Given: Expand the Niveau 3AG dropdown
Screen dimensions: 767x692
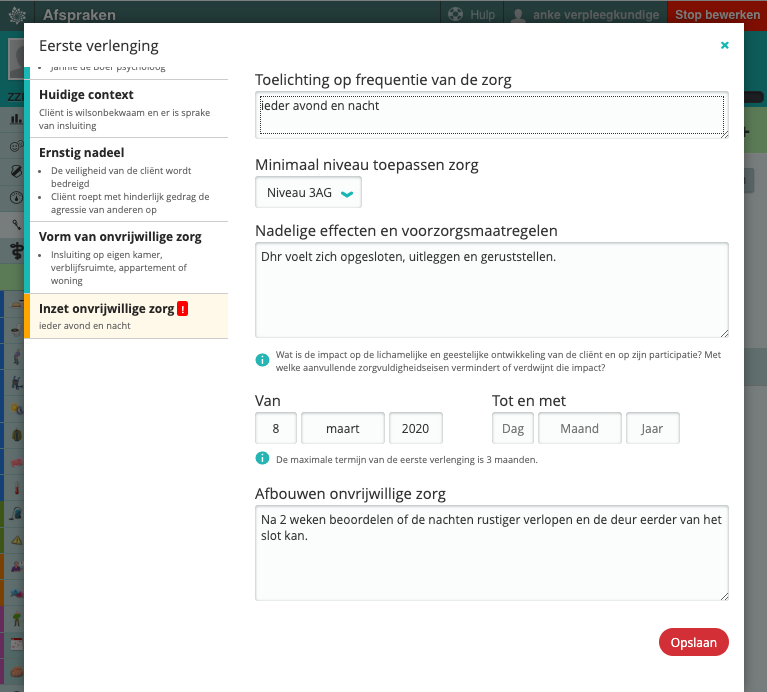Looking at the screenshot, I should (308, 193).
